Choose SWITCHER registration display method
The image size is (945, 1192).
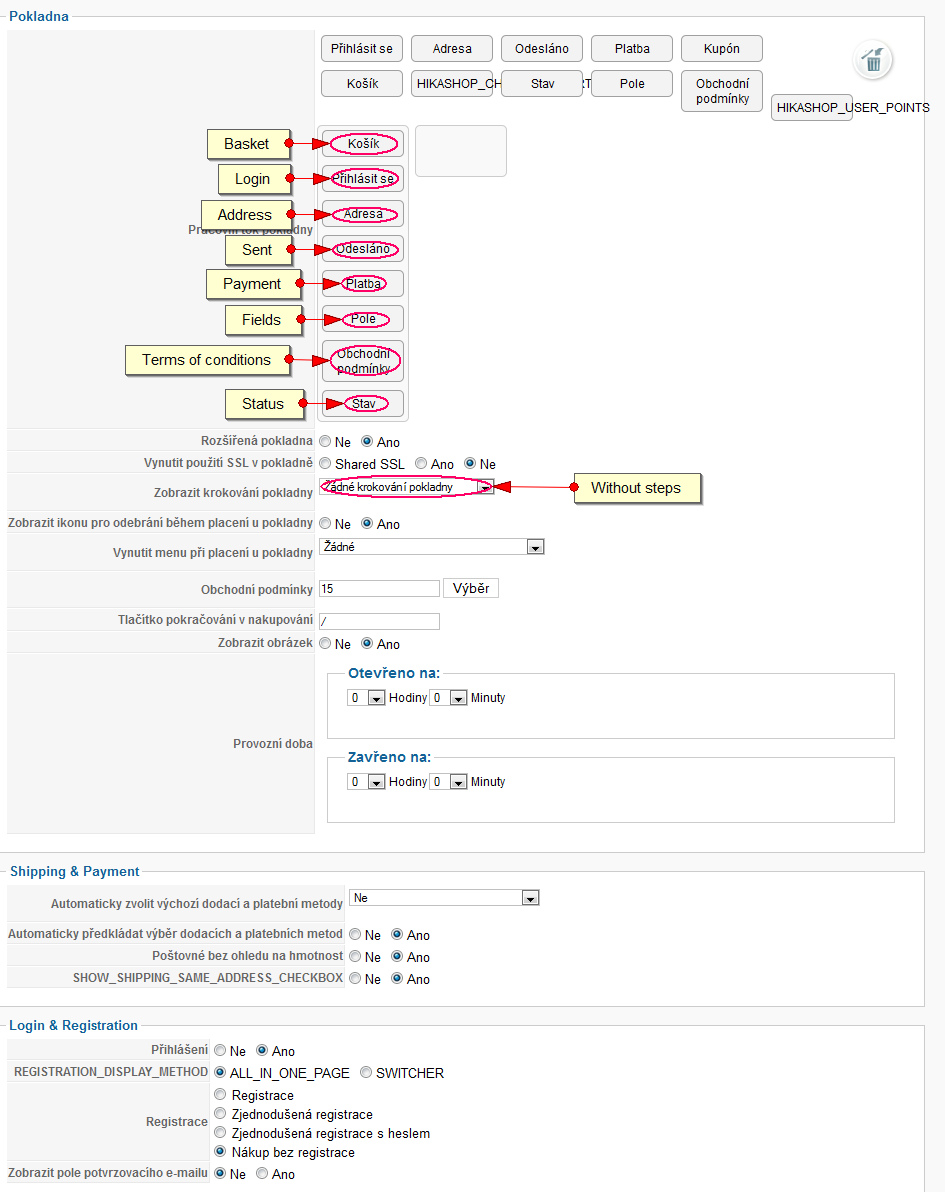coord(366,1073)
